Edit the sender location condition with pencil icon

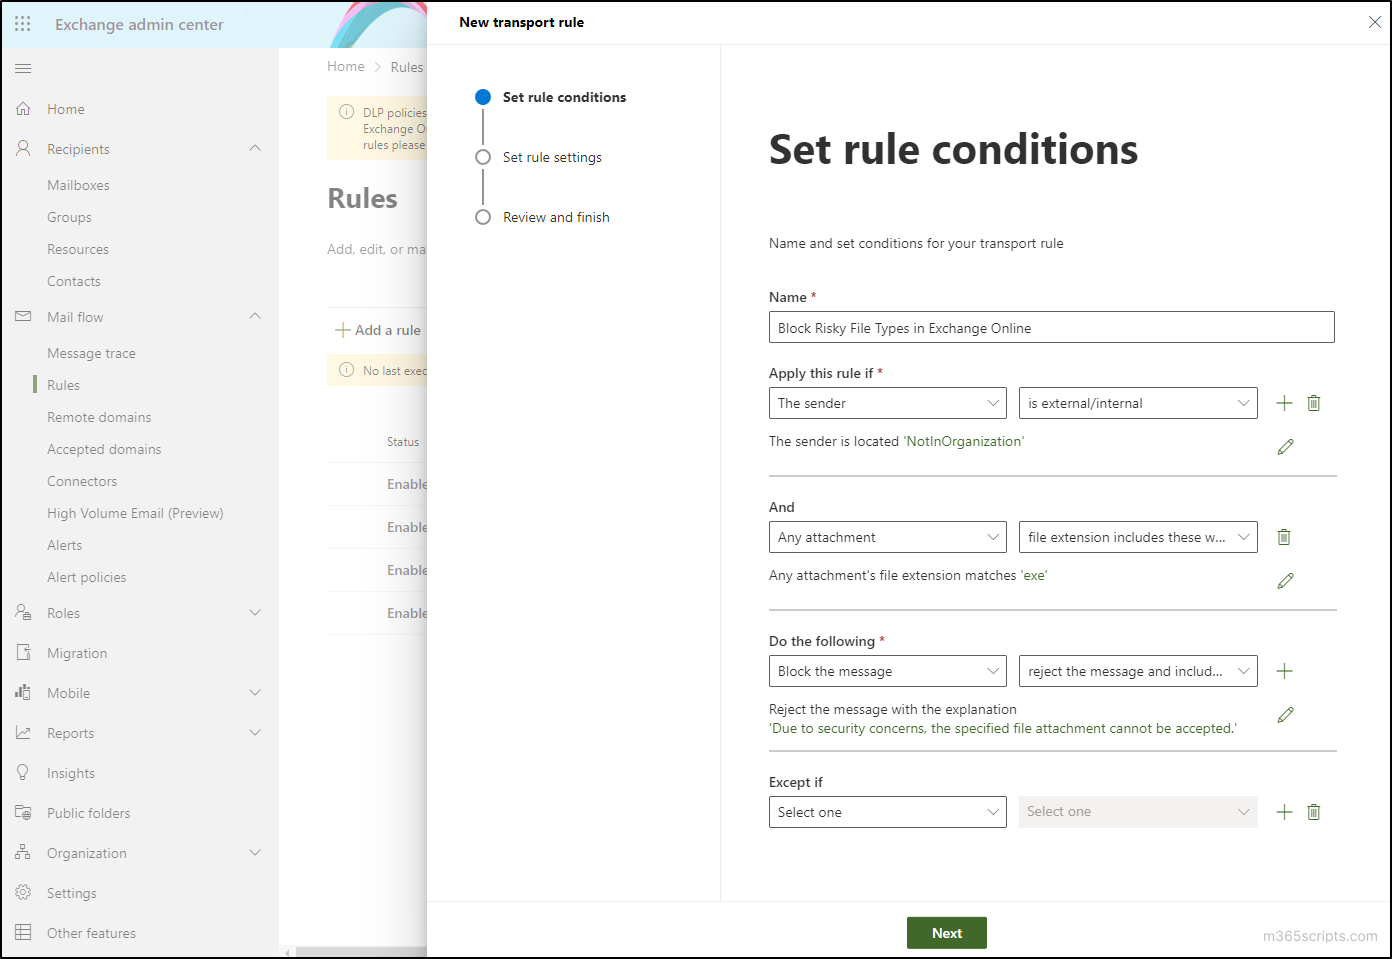click(x=1286, y=446)
